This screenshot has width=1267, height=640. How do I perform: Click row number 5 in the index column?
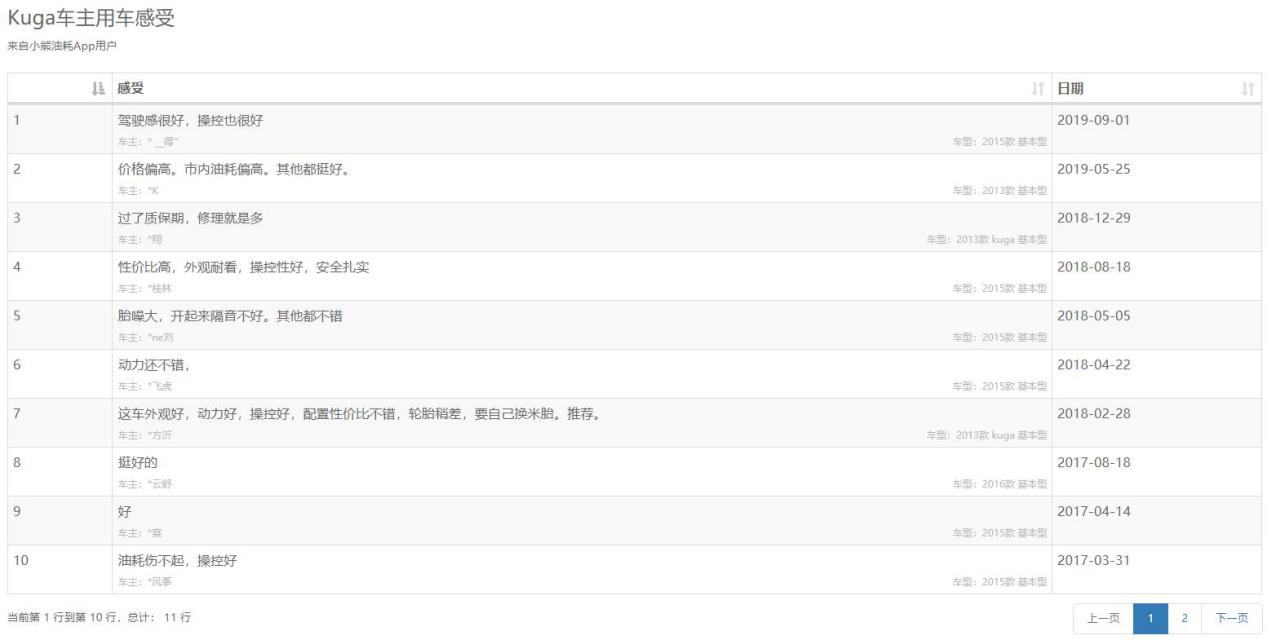[17, 316]
